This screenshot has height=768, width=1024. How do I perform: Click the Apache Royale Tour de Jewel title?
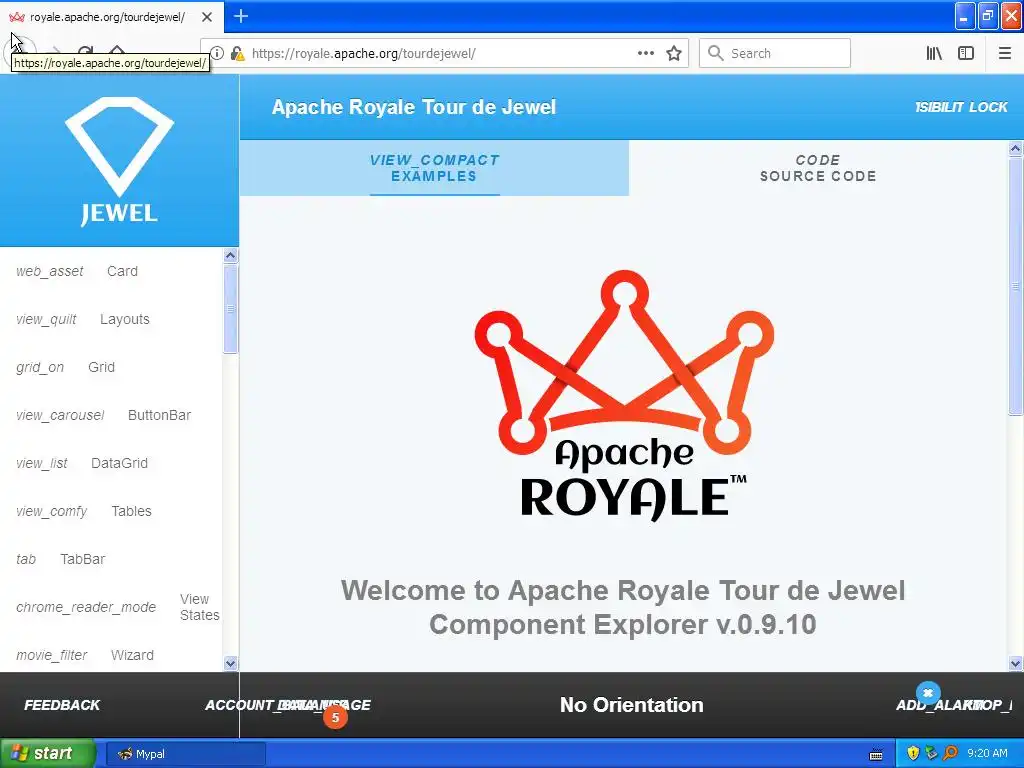[414, 107]
